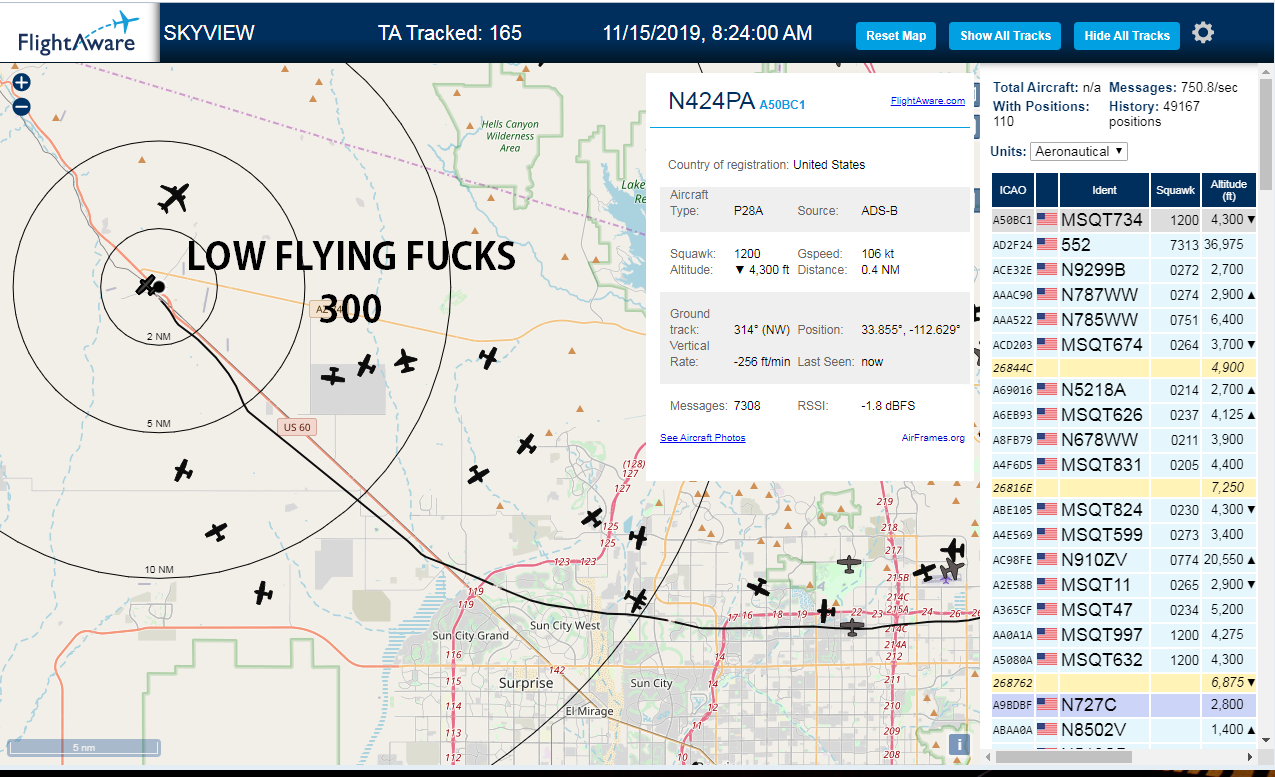
Task: Select the N9299B aircraft row
Action: point(1124,269)
